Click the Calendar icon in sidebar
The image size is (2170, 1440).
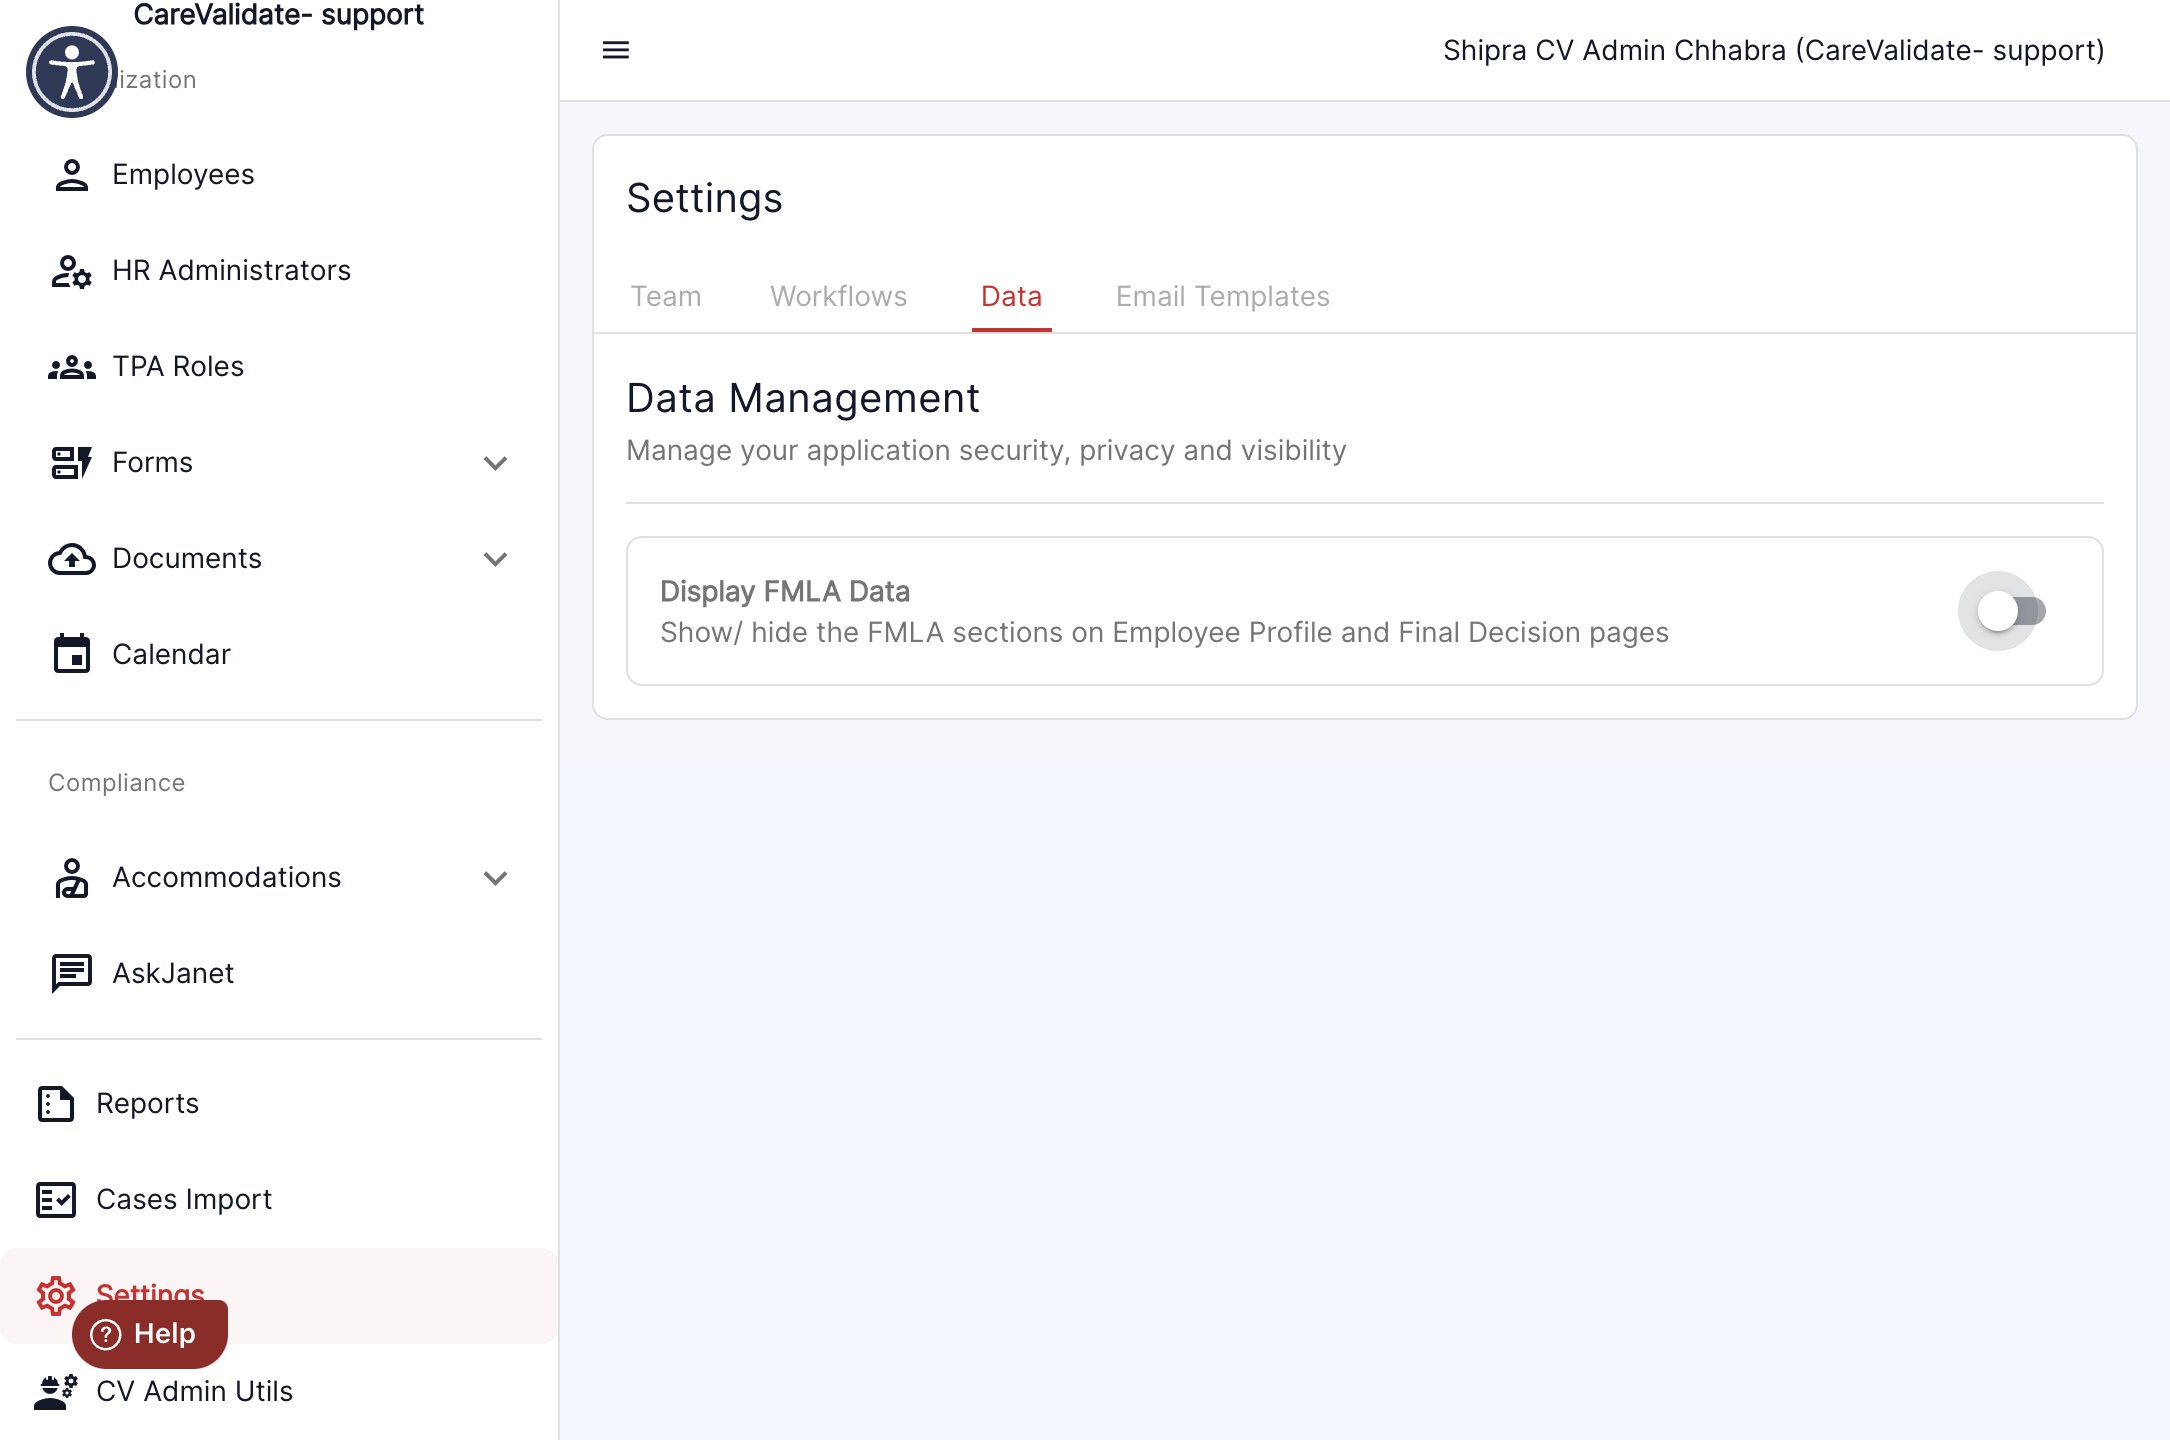71,654
